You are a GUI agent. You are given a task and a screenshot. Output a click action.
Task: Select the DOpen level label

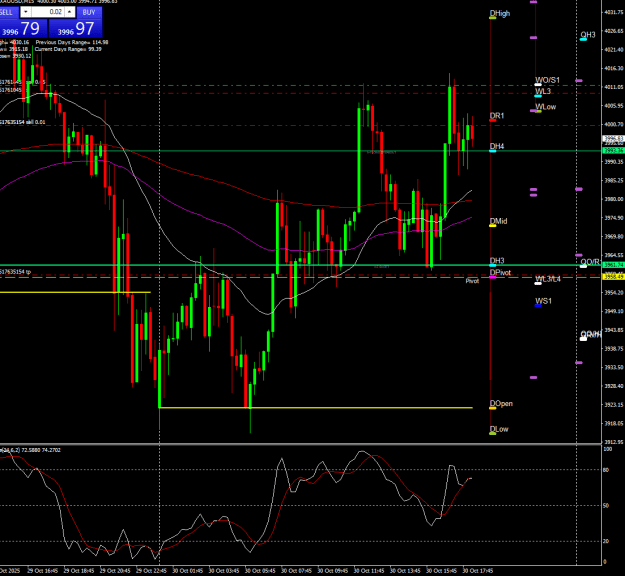click(501, 403)
